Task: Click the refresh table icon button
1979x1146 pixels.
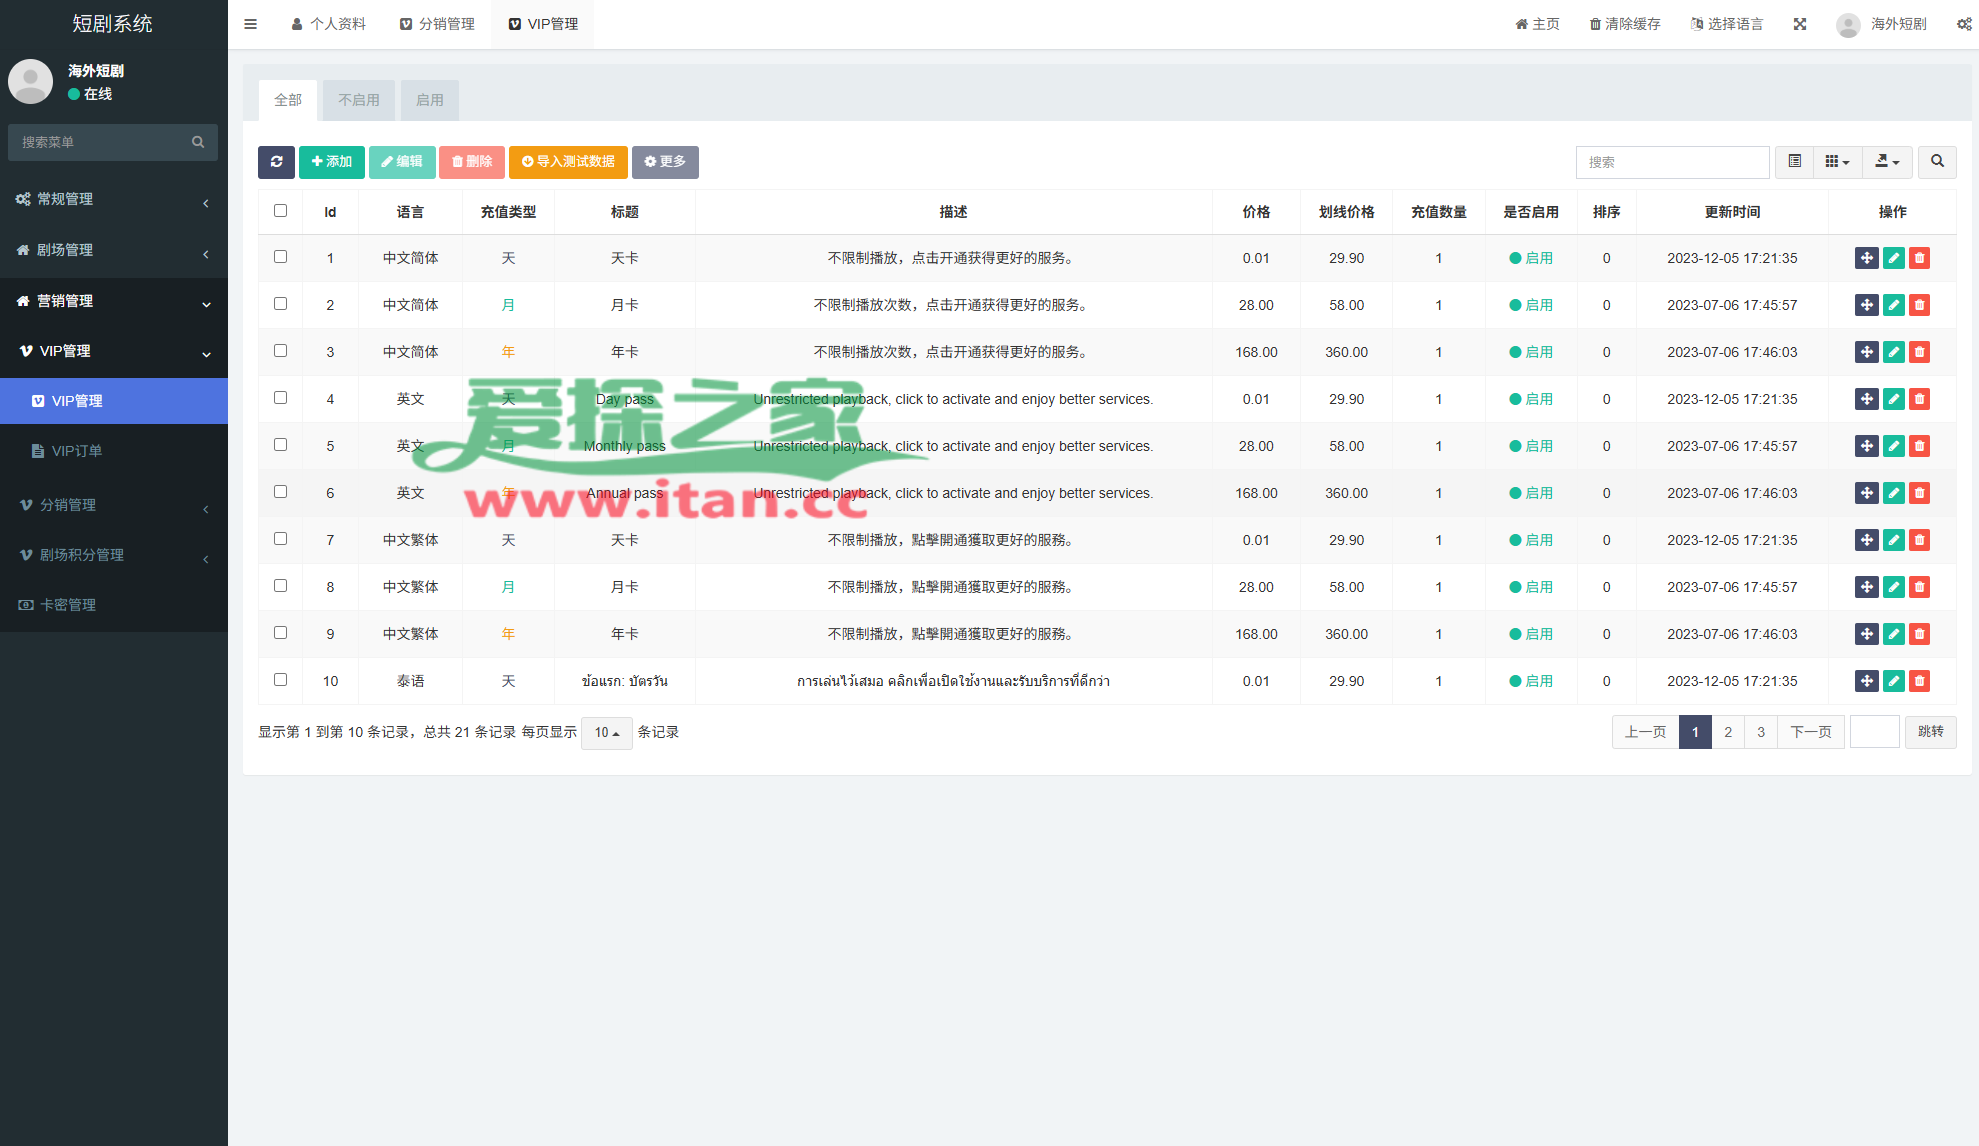Action: click(x=276, y=162)
